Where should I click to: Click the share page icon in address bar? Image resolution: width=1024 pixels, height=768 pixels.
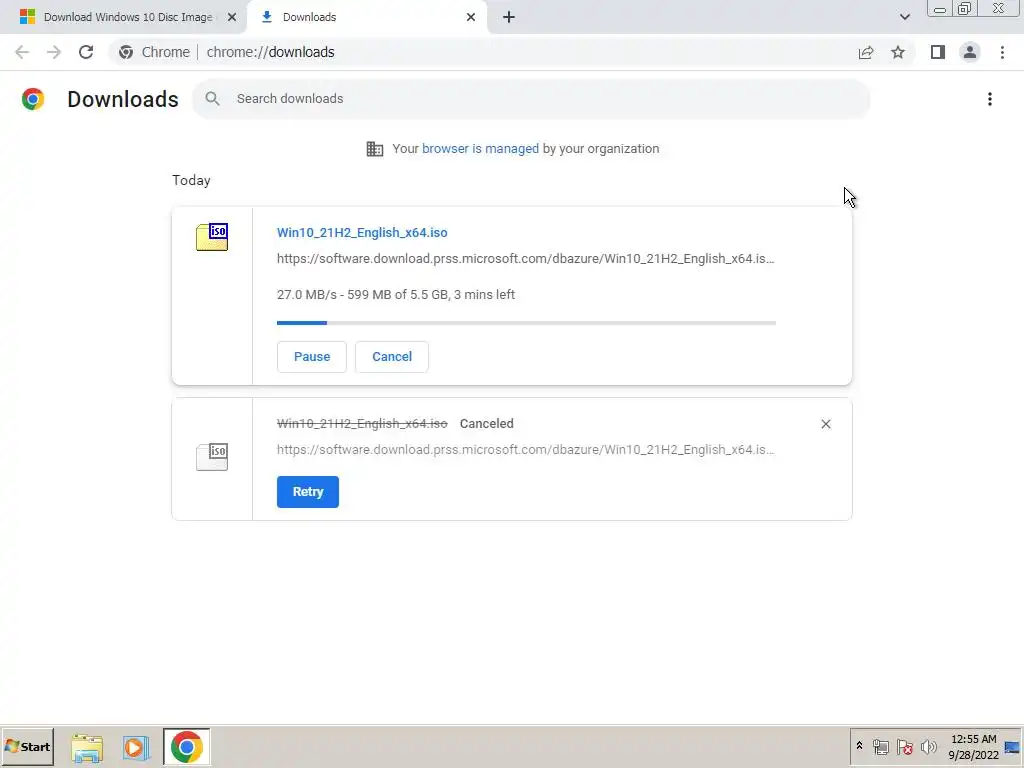click(866, 52)
